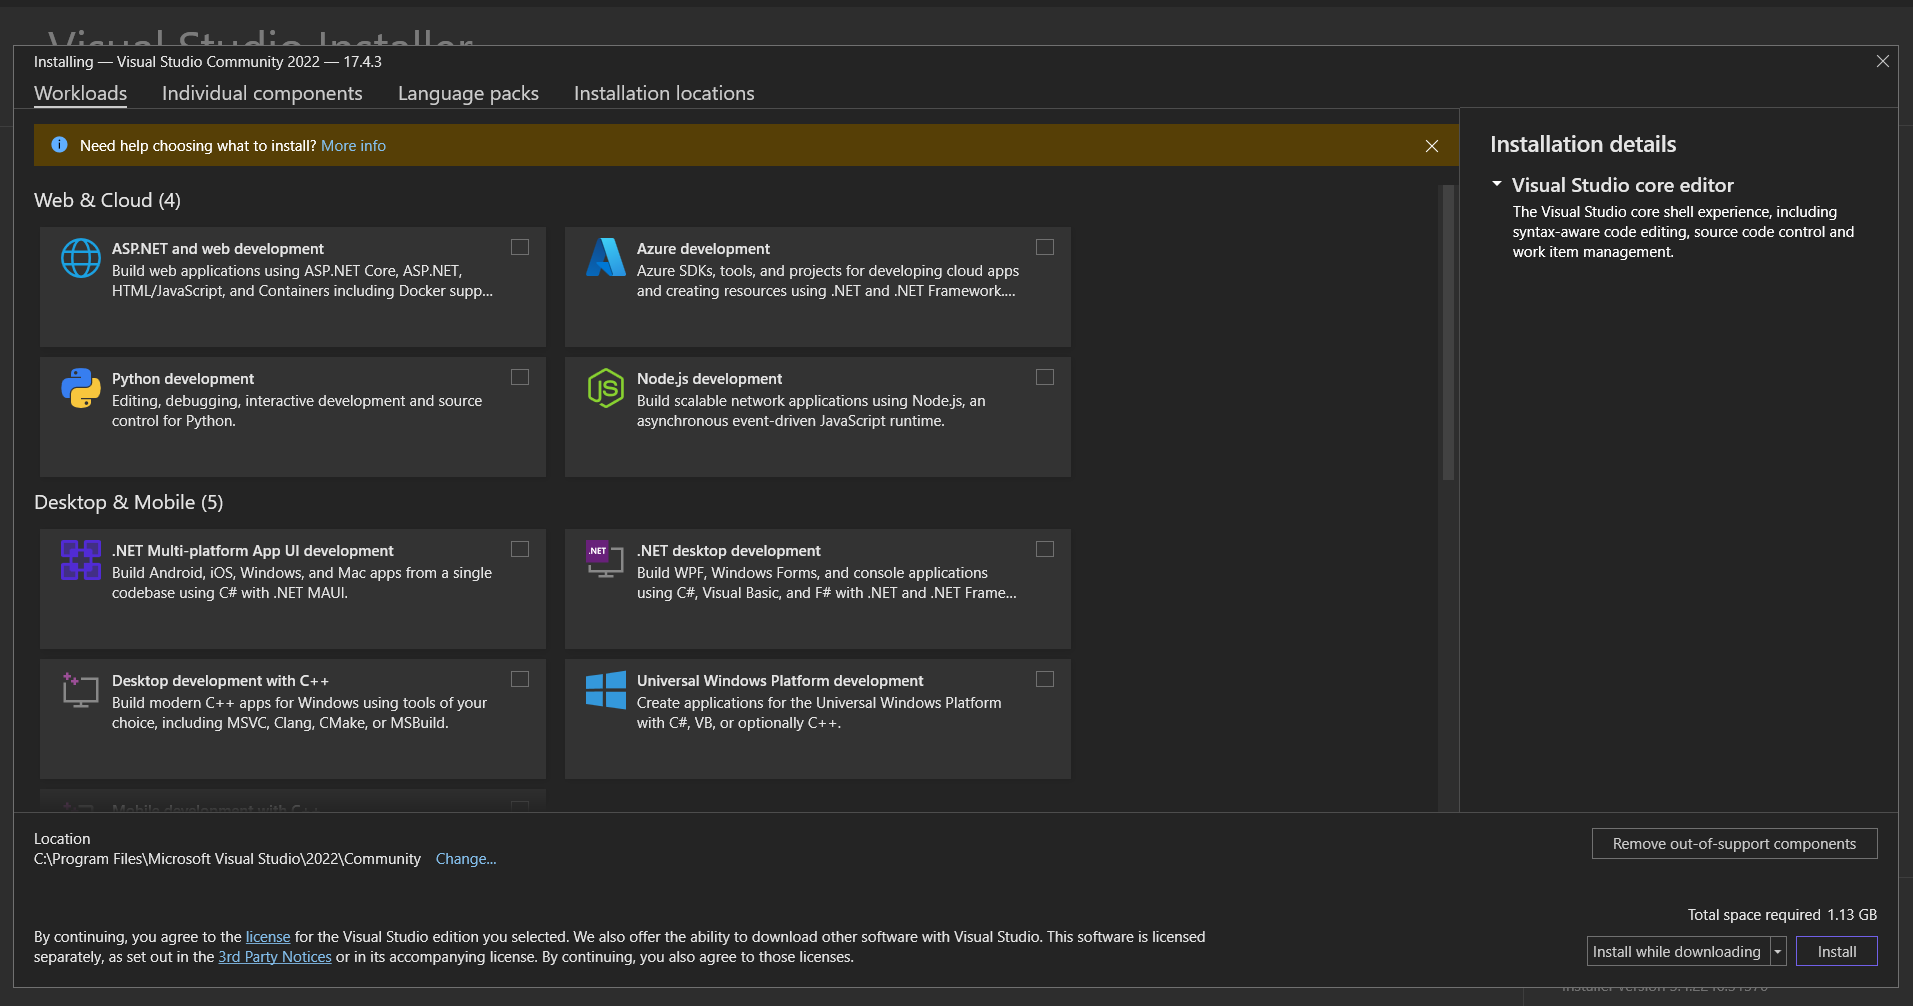Screen dimensions: 1913x1006
Task: Enable the ASP.NET and web development checkbox
Action: tap(520, 247)
